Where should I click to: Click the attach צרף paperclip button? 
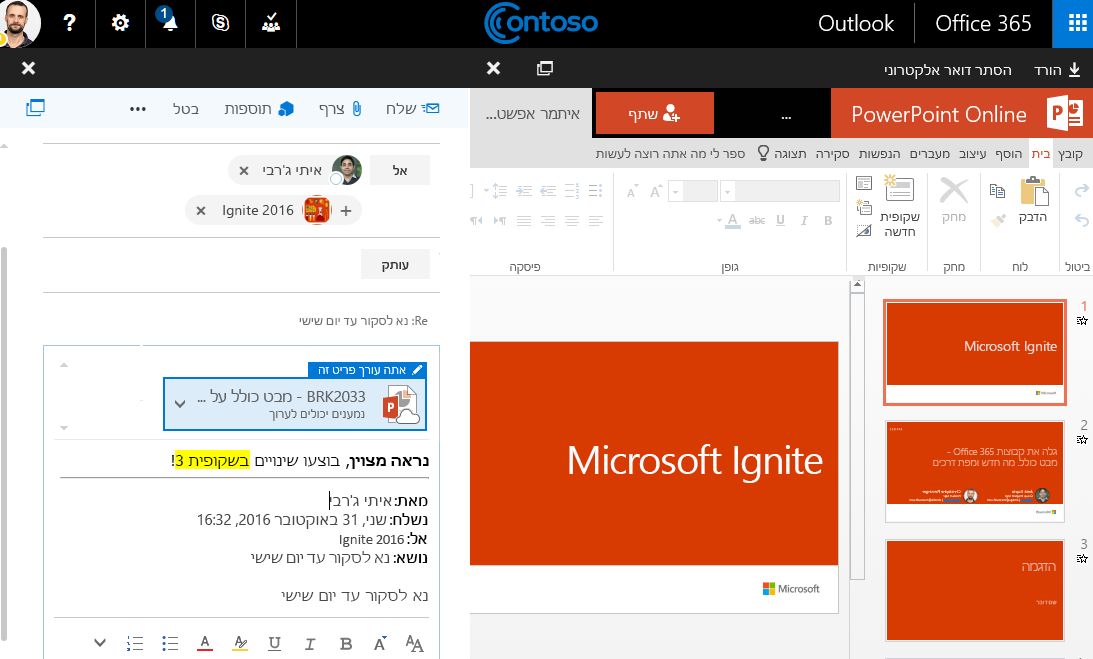[x=340, y=109]
